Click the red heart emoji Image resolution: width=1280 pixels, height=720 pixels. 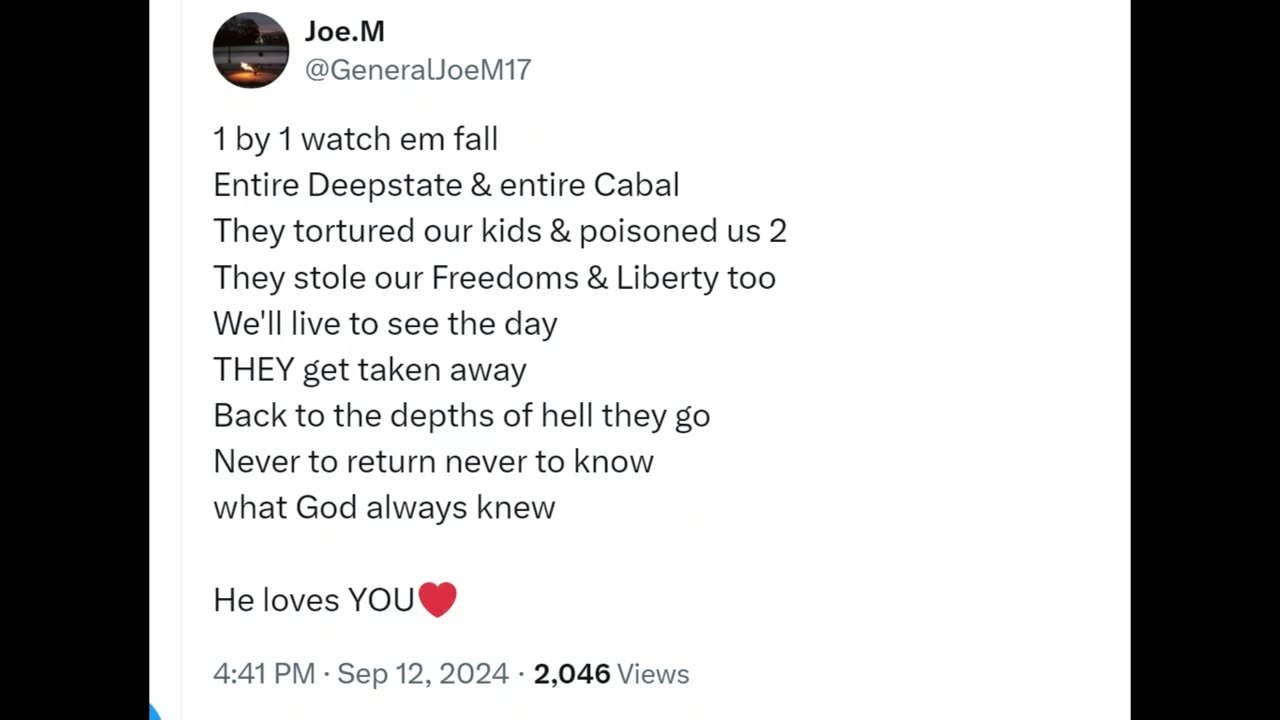click(437, 600)
